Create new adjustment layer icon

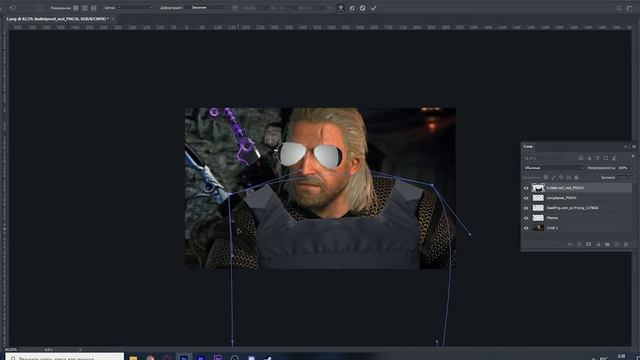[x=598, y=244]
